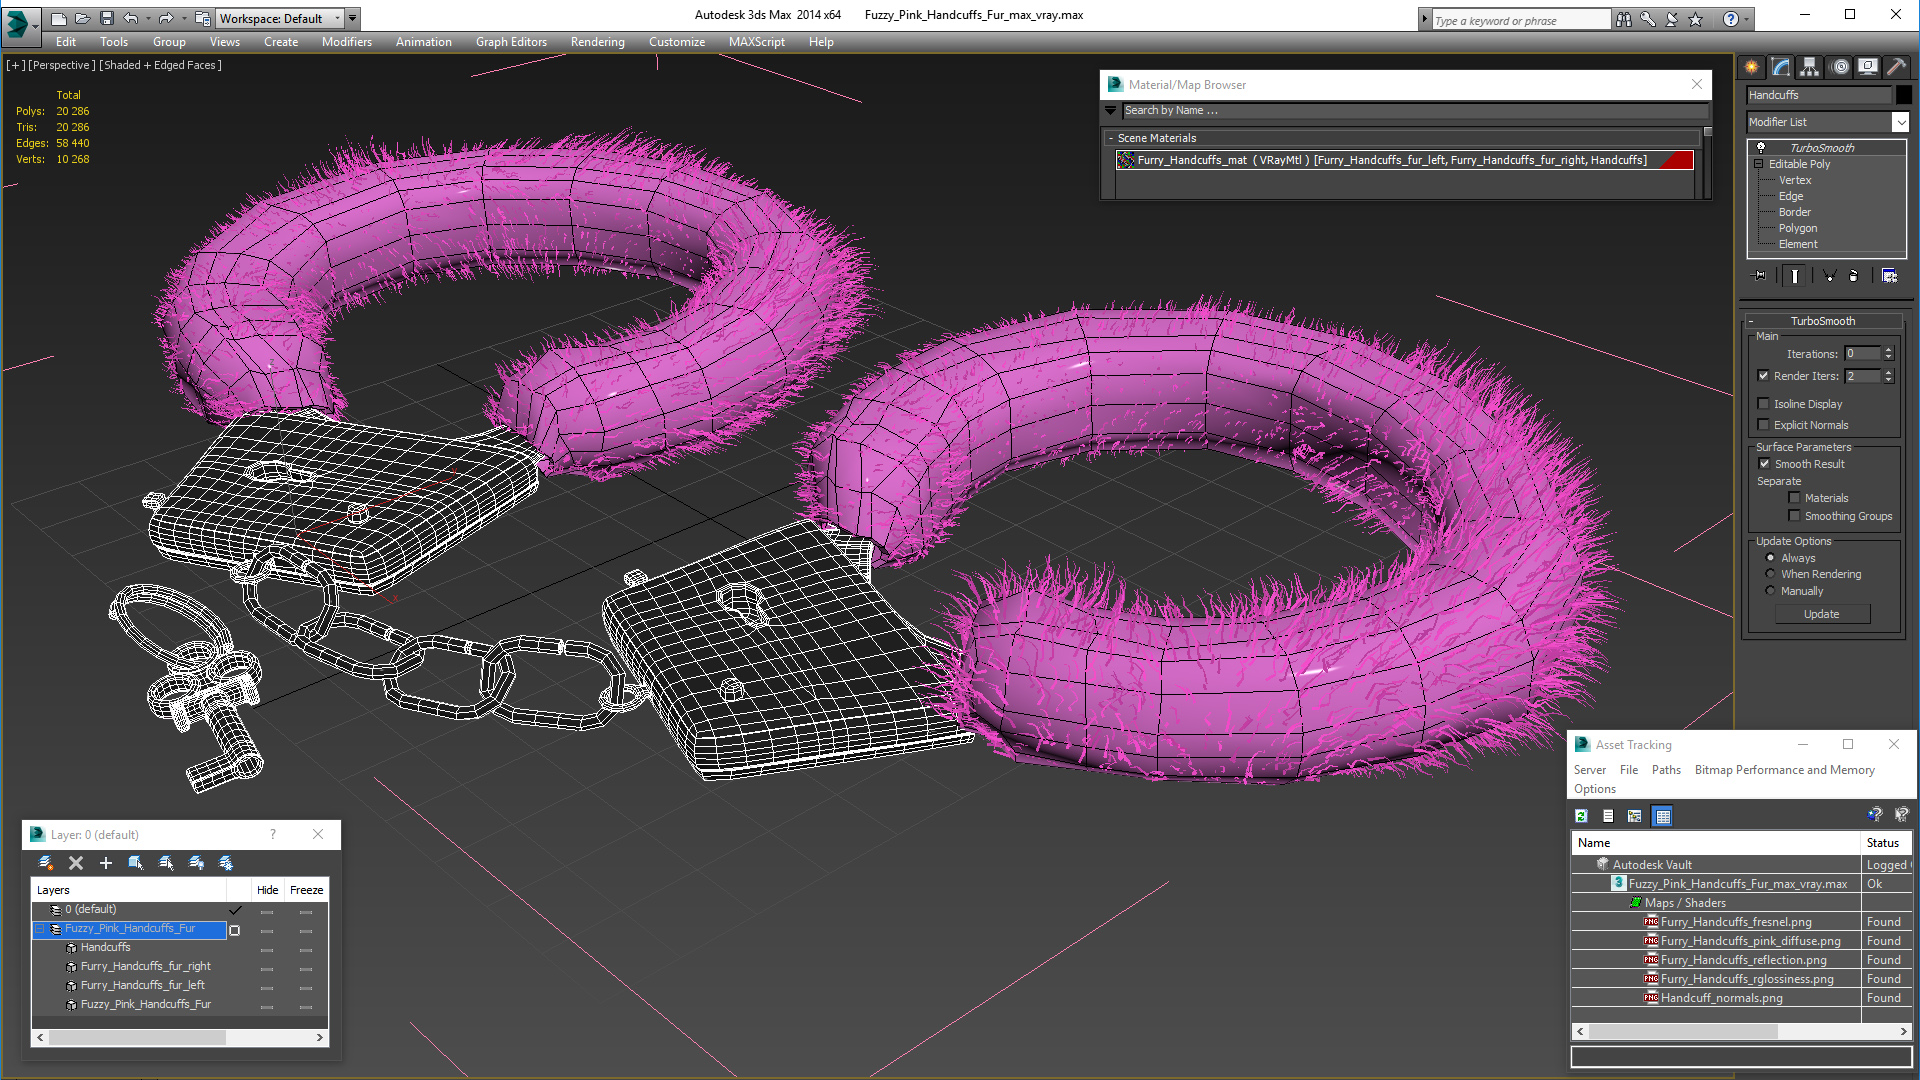
Task: Click Refresh icon in Asset Tracking
Action: (1581, 816)
